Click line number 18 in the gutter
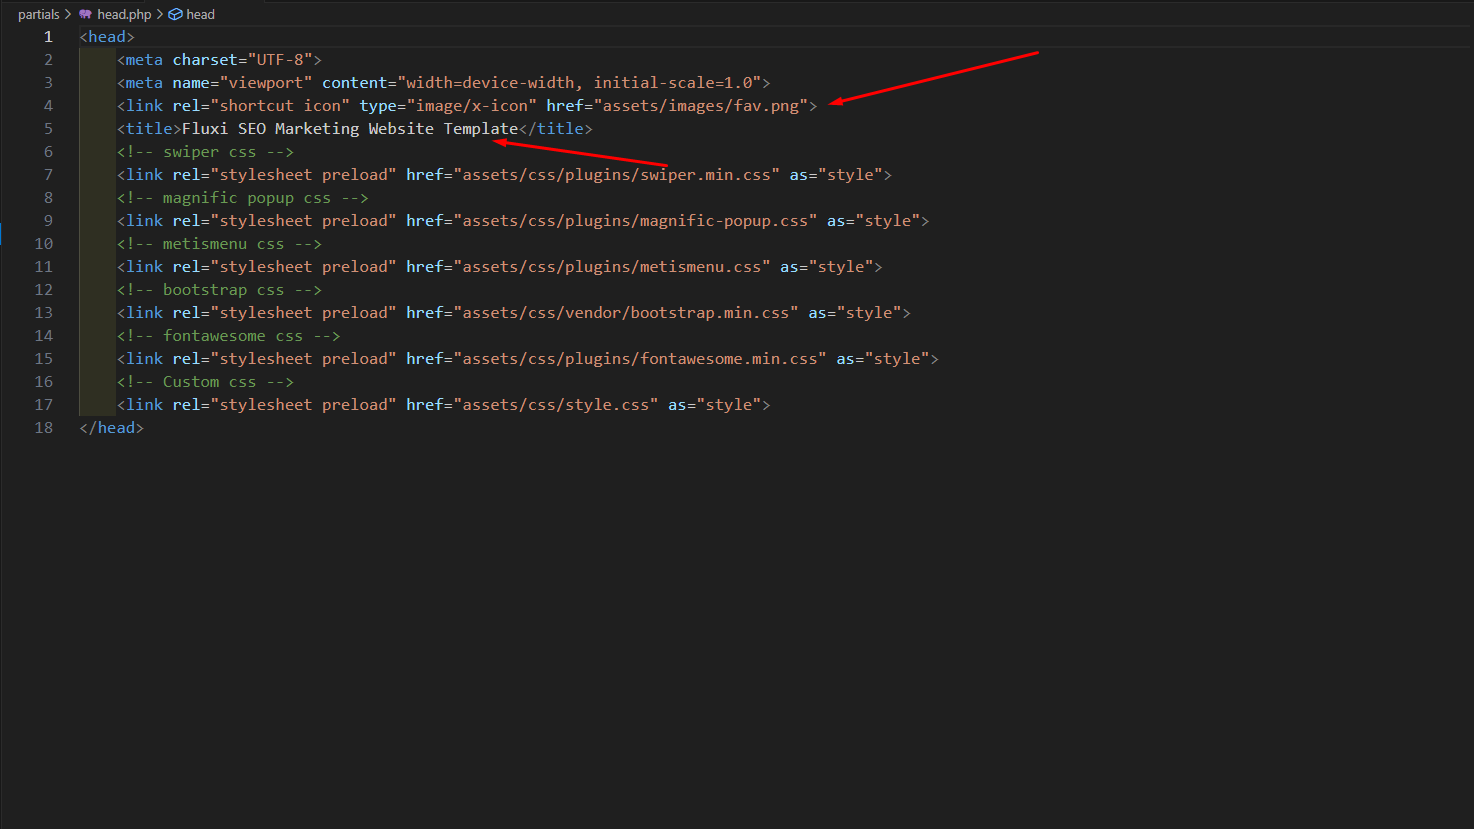The image size is (1474, 829). 43,428
